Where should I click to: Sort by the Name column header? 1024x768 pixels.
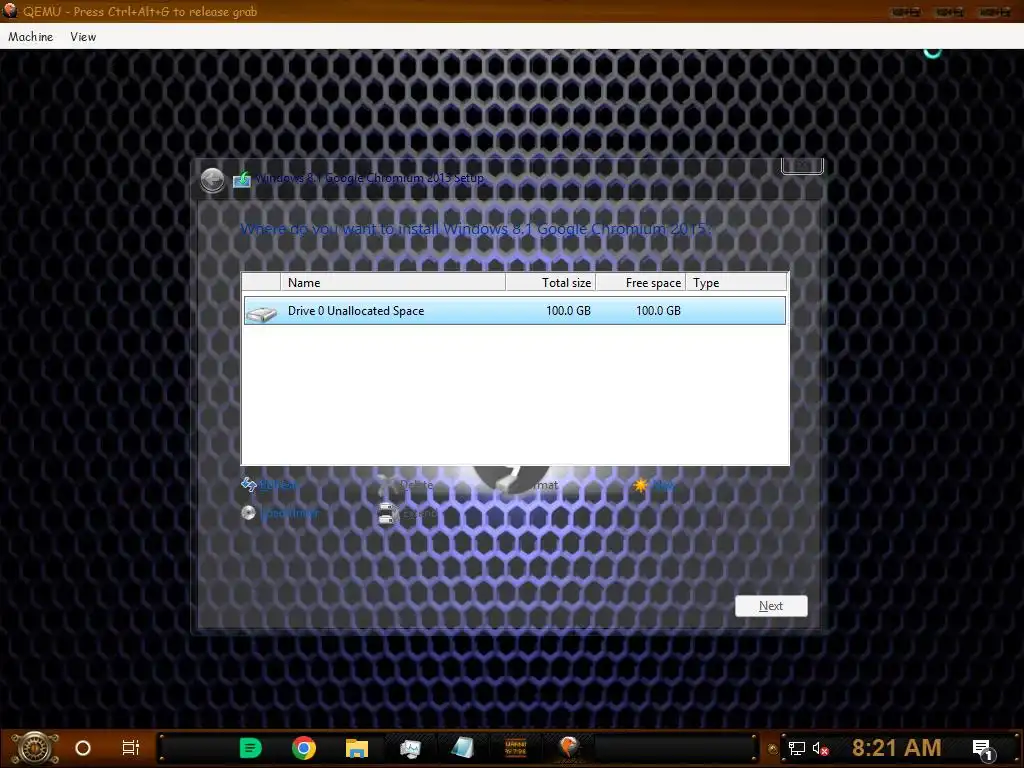pyautogui.click(x=393, y=282)
